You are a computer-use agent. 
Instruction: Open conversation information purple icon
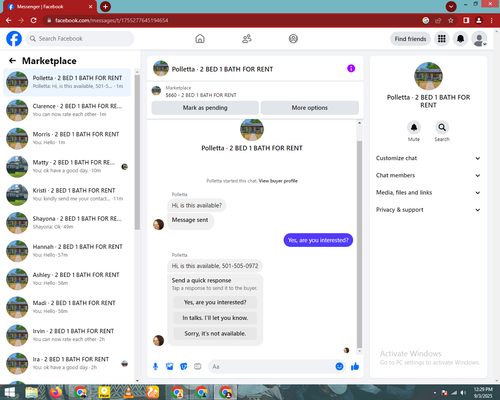pyautogui.click(x=351, y=68)
